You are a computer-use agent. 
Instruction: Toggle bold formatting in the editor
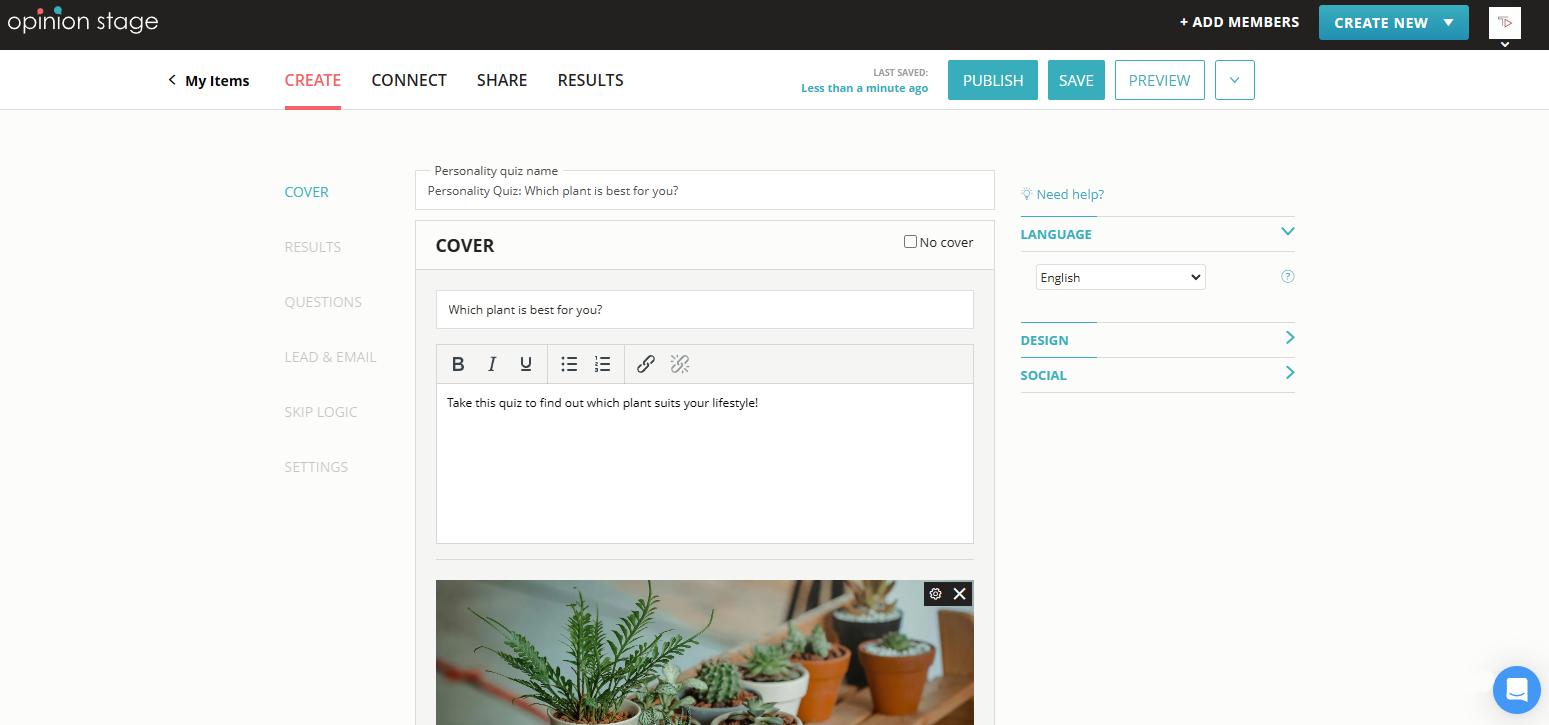[x=458, y=364]
